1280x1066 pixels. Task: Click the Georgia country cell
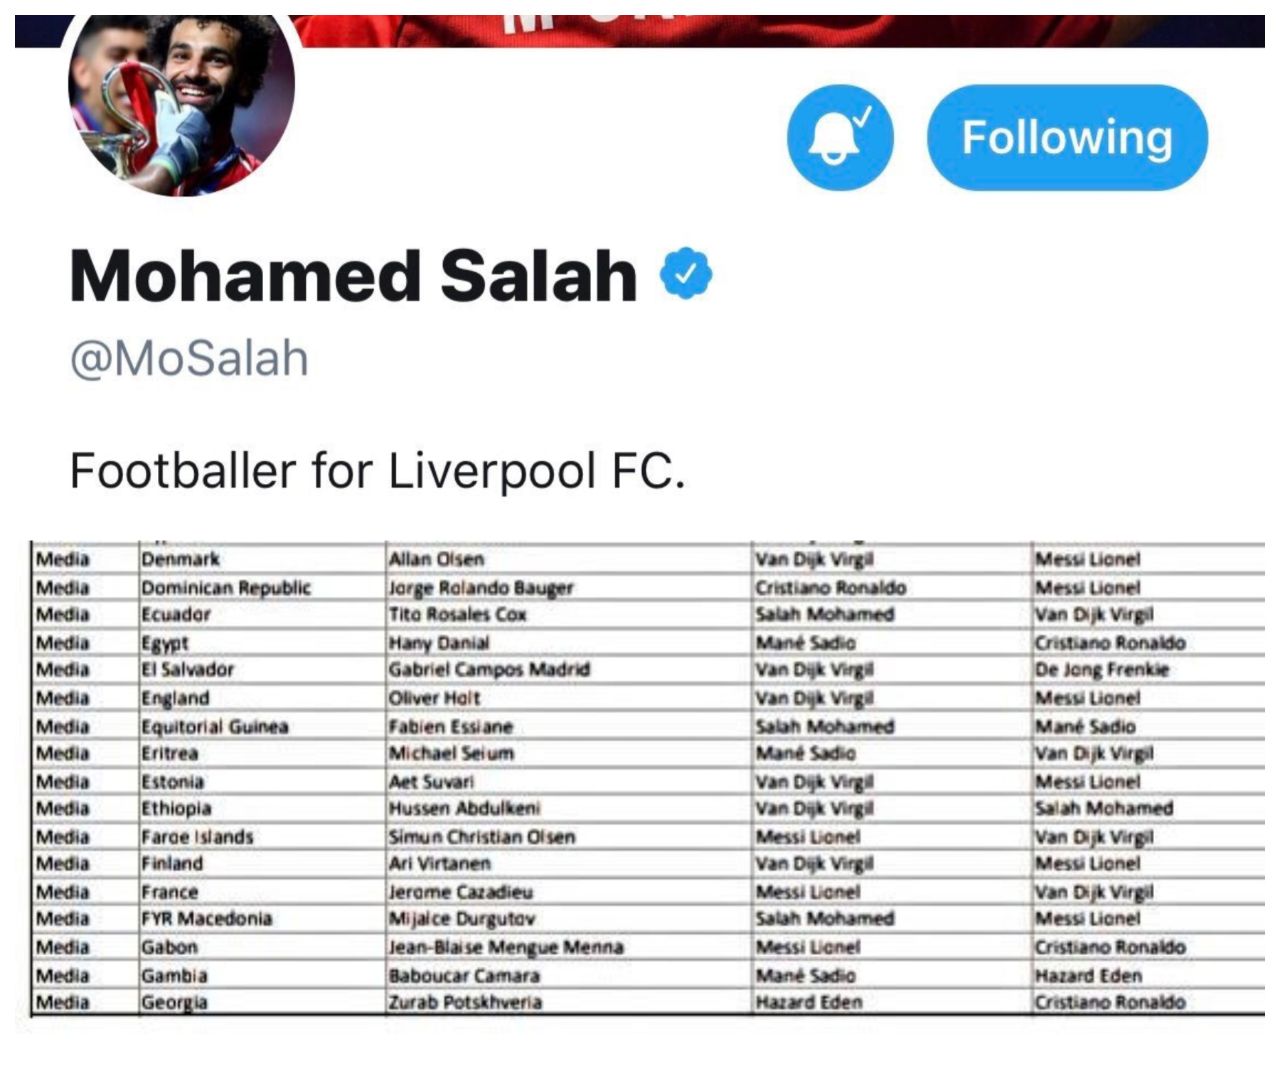[261, 1002]
